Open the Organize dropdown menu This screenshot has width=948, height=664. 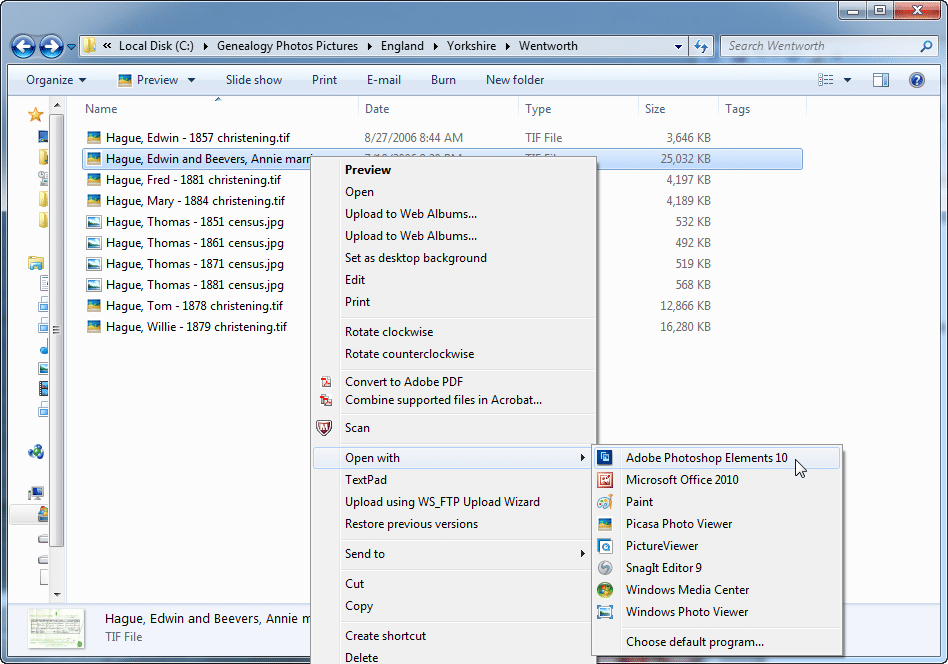pos(56,80)
